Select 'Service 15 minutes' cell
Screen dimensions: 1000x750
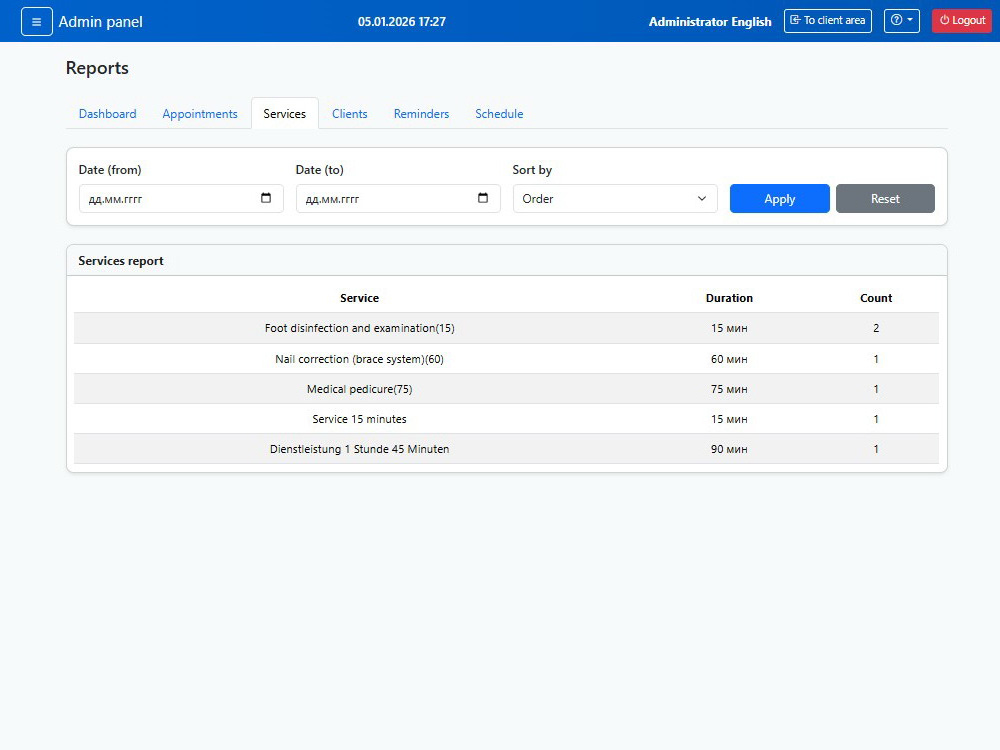pyautogui.click(x=359, y=419)
